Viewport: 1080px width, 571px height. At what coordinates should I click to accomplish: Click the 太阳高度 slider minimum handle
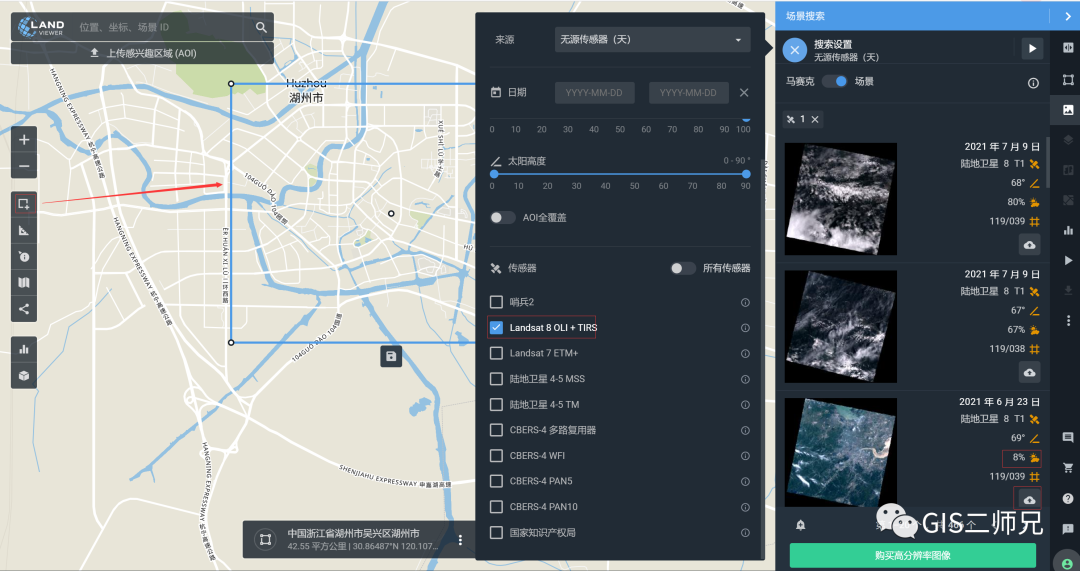tap(493, 174)
